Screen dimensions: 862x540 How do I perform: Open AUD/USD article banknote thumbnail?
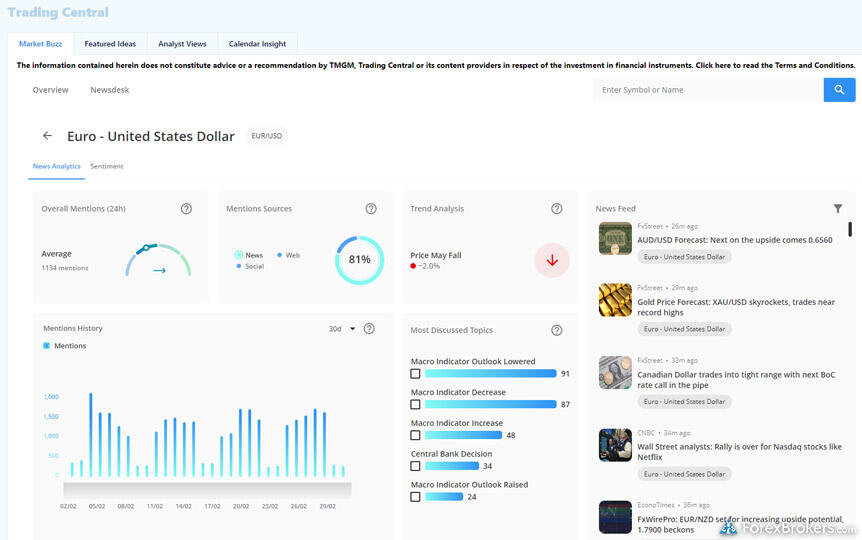pyautogui.click(x=615, y=238)
